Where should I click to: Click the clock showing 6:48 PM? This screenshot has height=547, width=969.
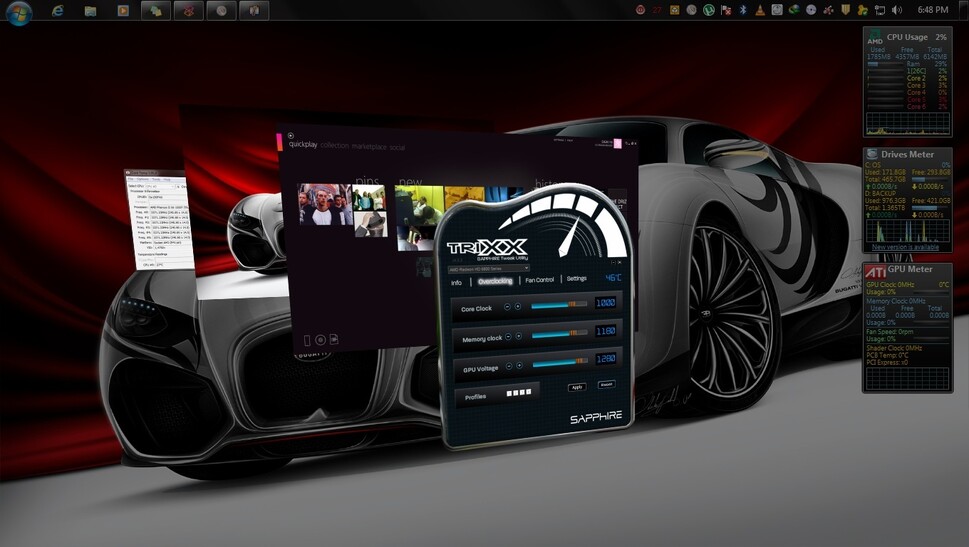pyautogui.click(x=933, y=10)
